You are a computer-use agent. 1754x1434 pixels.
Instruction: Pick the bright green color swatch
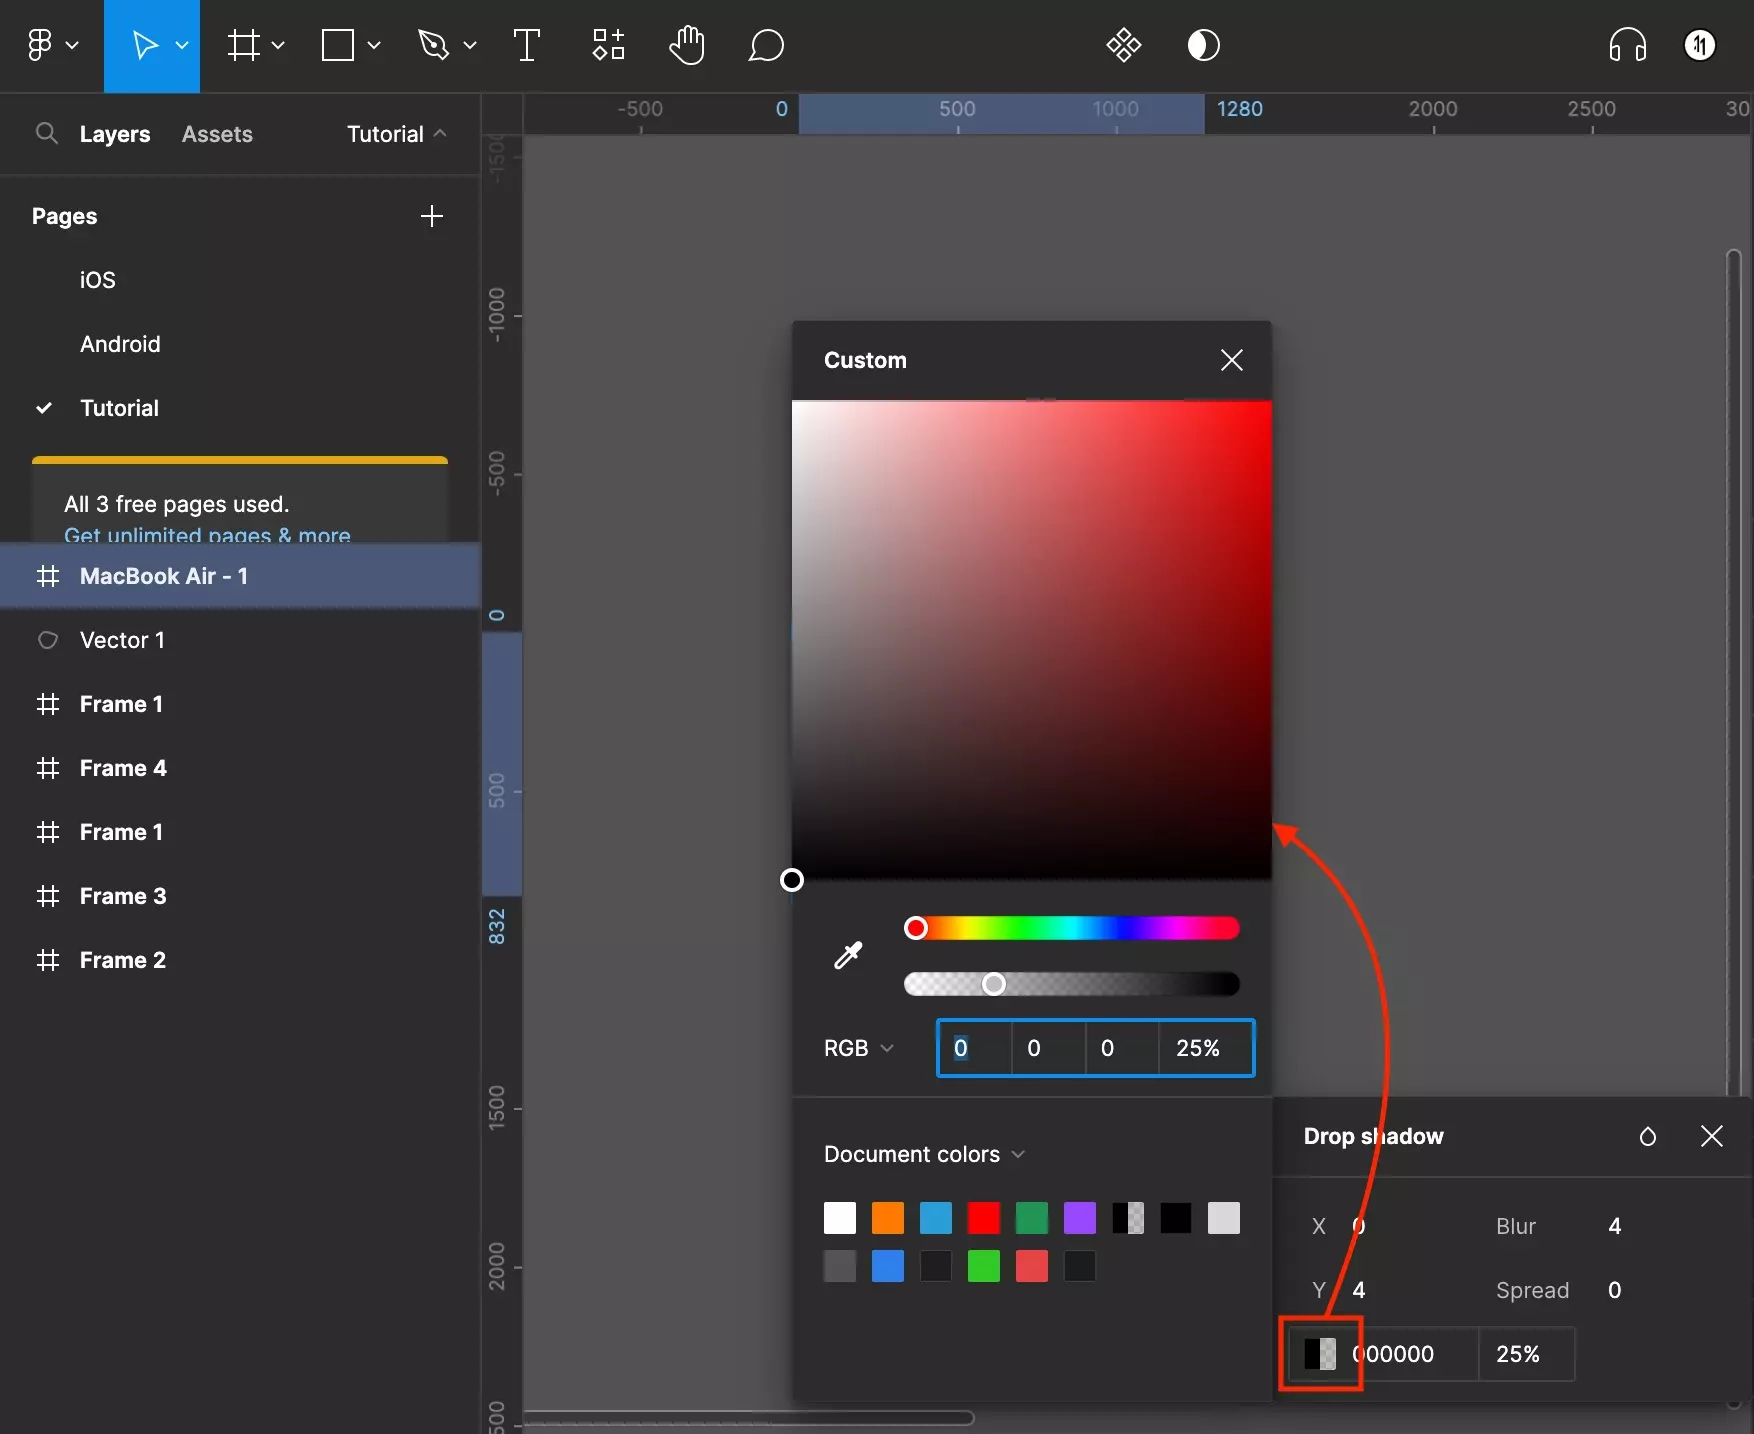pyautogui.click(x=984, y=1266)
